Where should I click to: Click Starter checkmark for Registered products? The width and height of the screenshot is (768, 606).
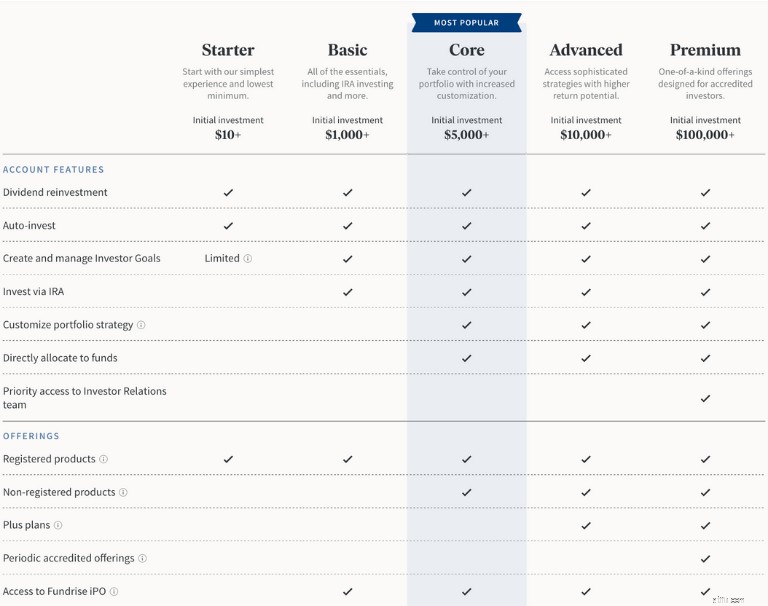228,459
